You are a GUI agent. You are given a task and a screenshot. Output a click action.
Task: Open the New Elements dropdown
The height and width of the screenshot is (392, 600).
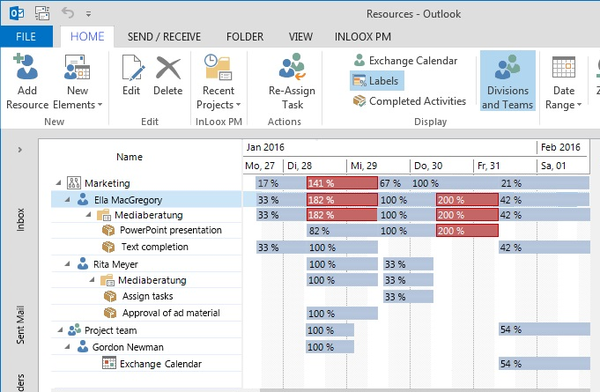(77, 82)
